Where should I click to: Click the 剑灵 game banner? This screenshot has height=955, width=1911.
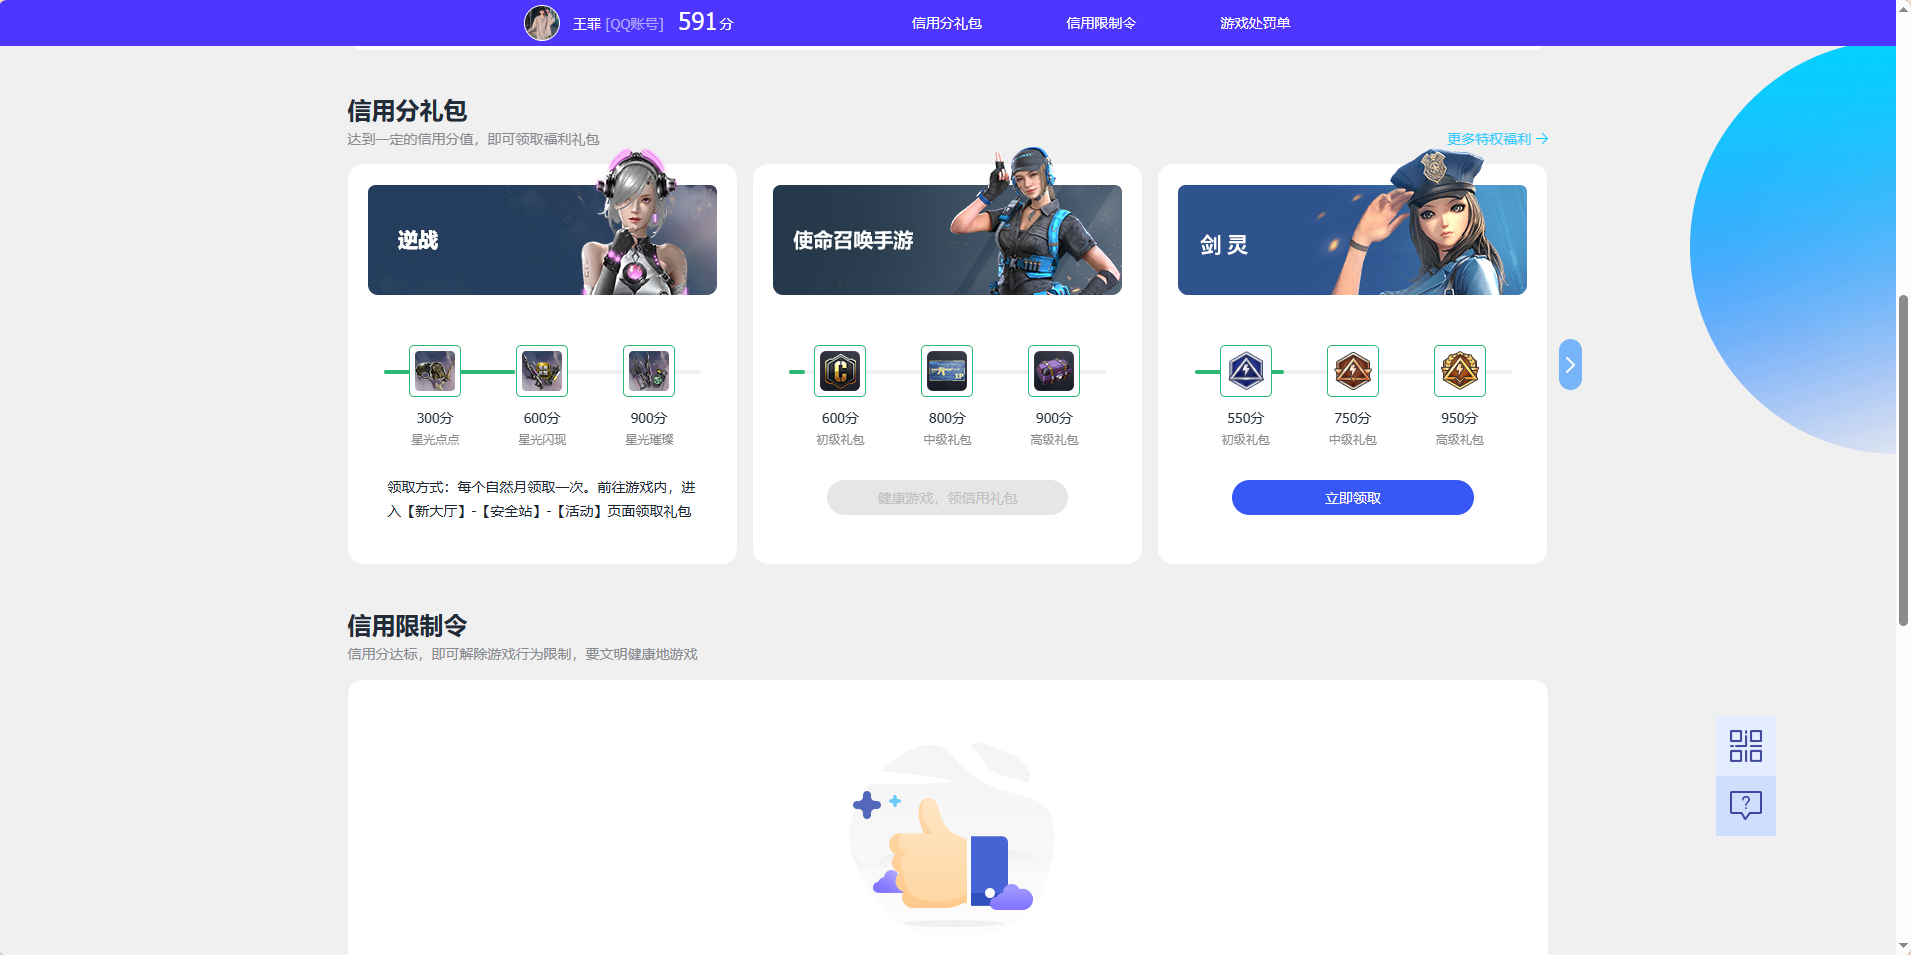pyautogui.click(x=1352, y=239)
